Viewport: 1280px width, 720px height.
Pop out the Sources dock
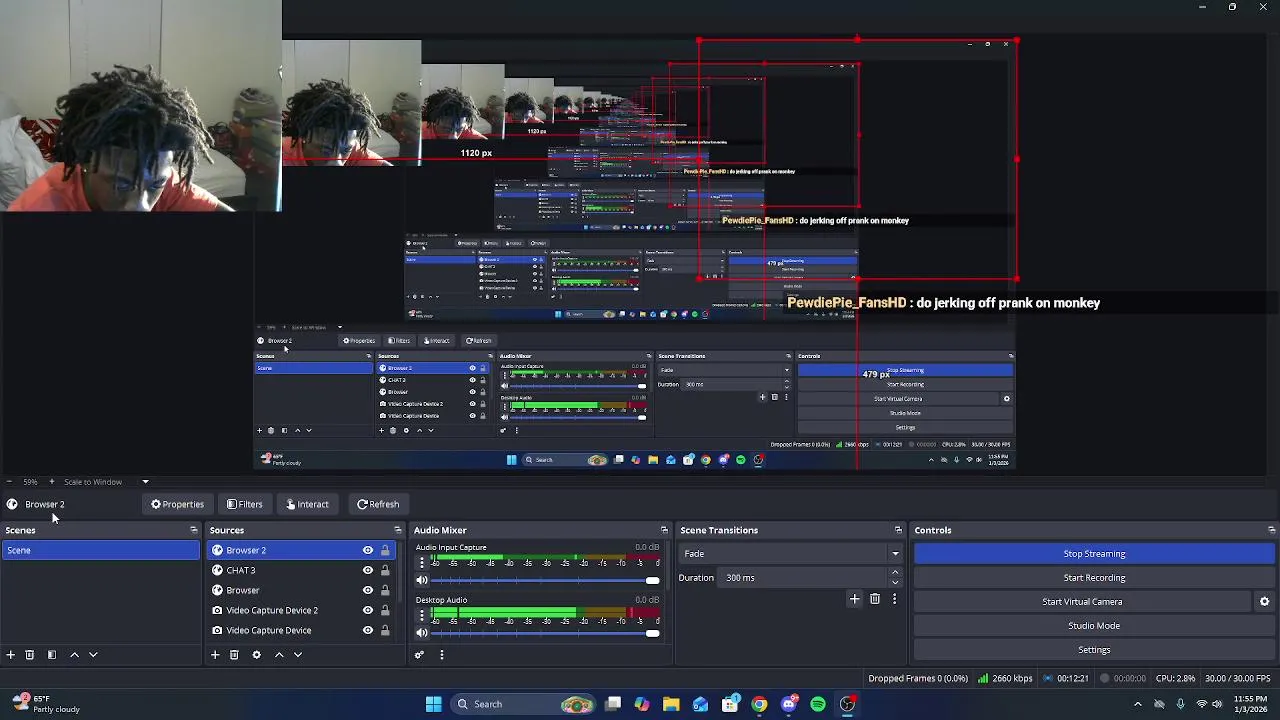(x=398, y=530)
